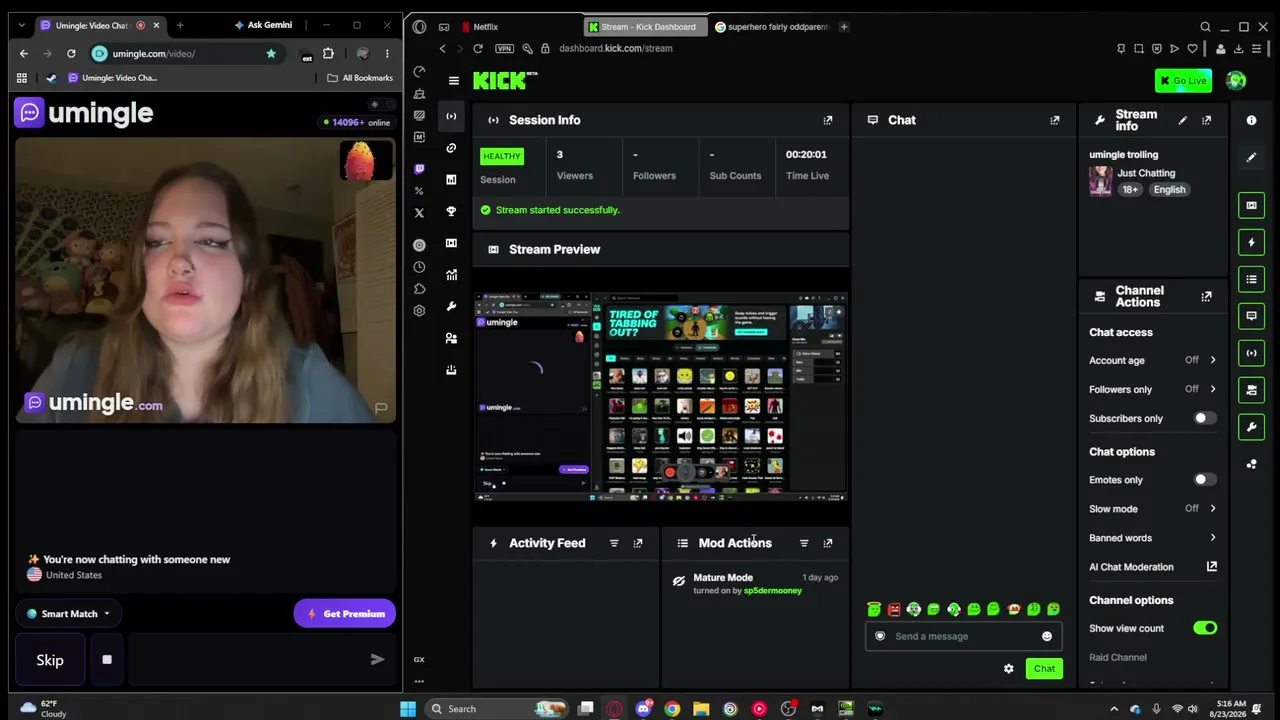Click the info icon on right rail
This screenshot has width=1280, height=720.
(1251, 120)
